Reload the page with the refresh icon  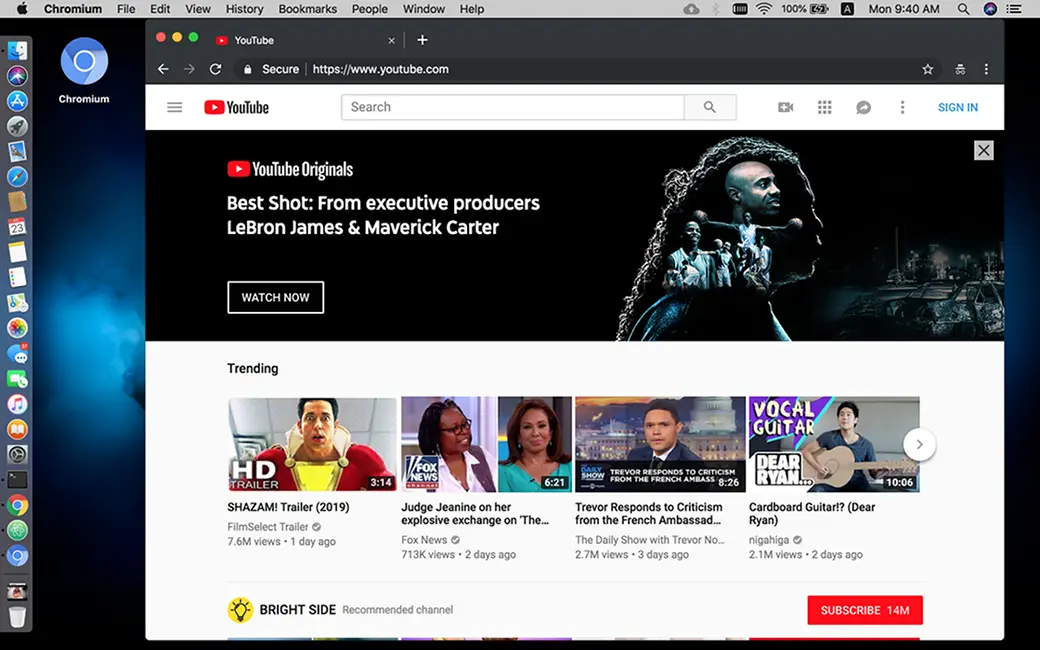coord(215,69)
